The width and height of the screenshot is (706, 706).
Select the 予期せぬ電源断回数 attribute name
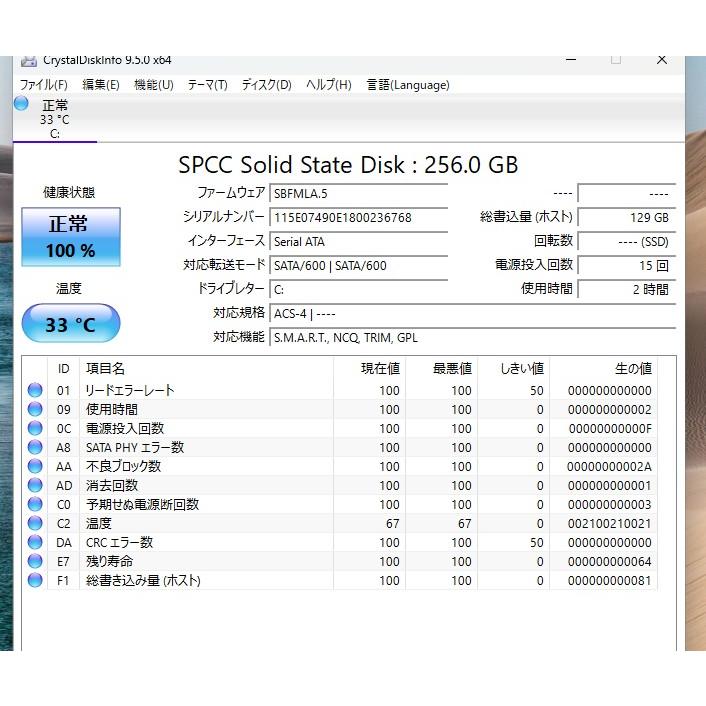142,504
